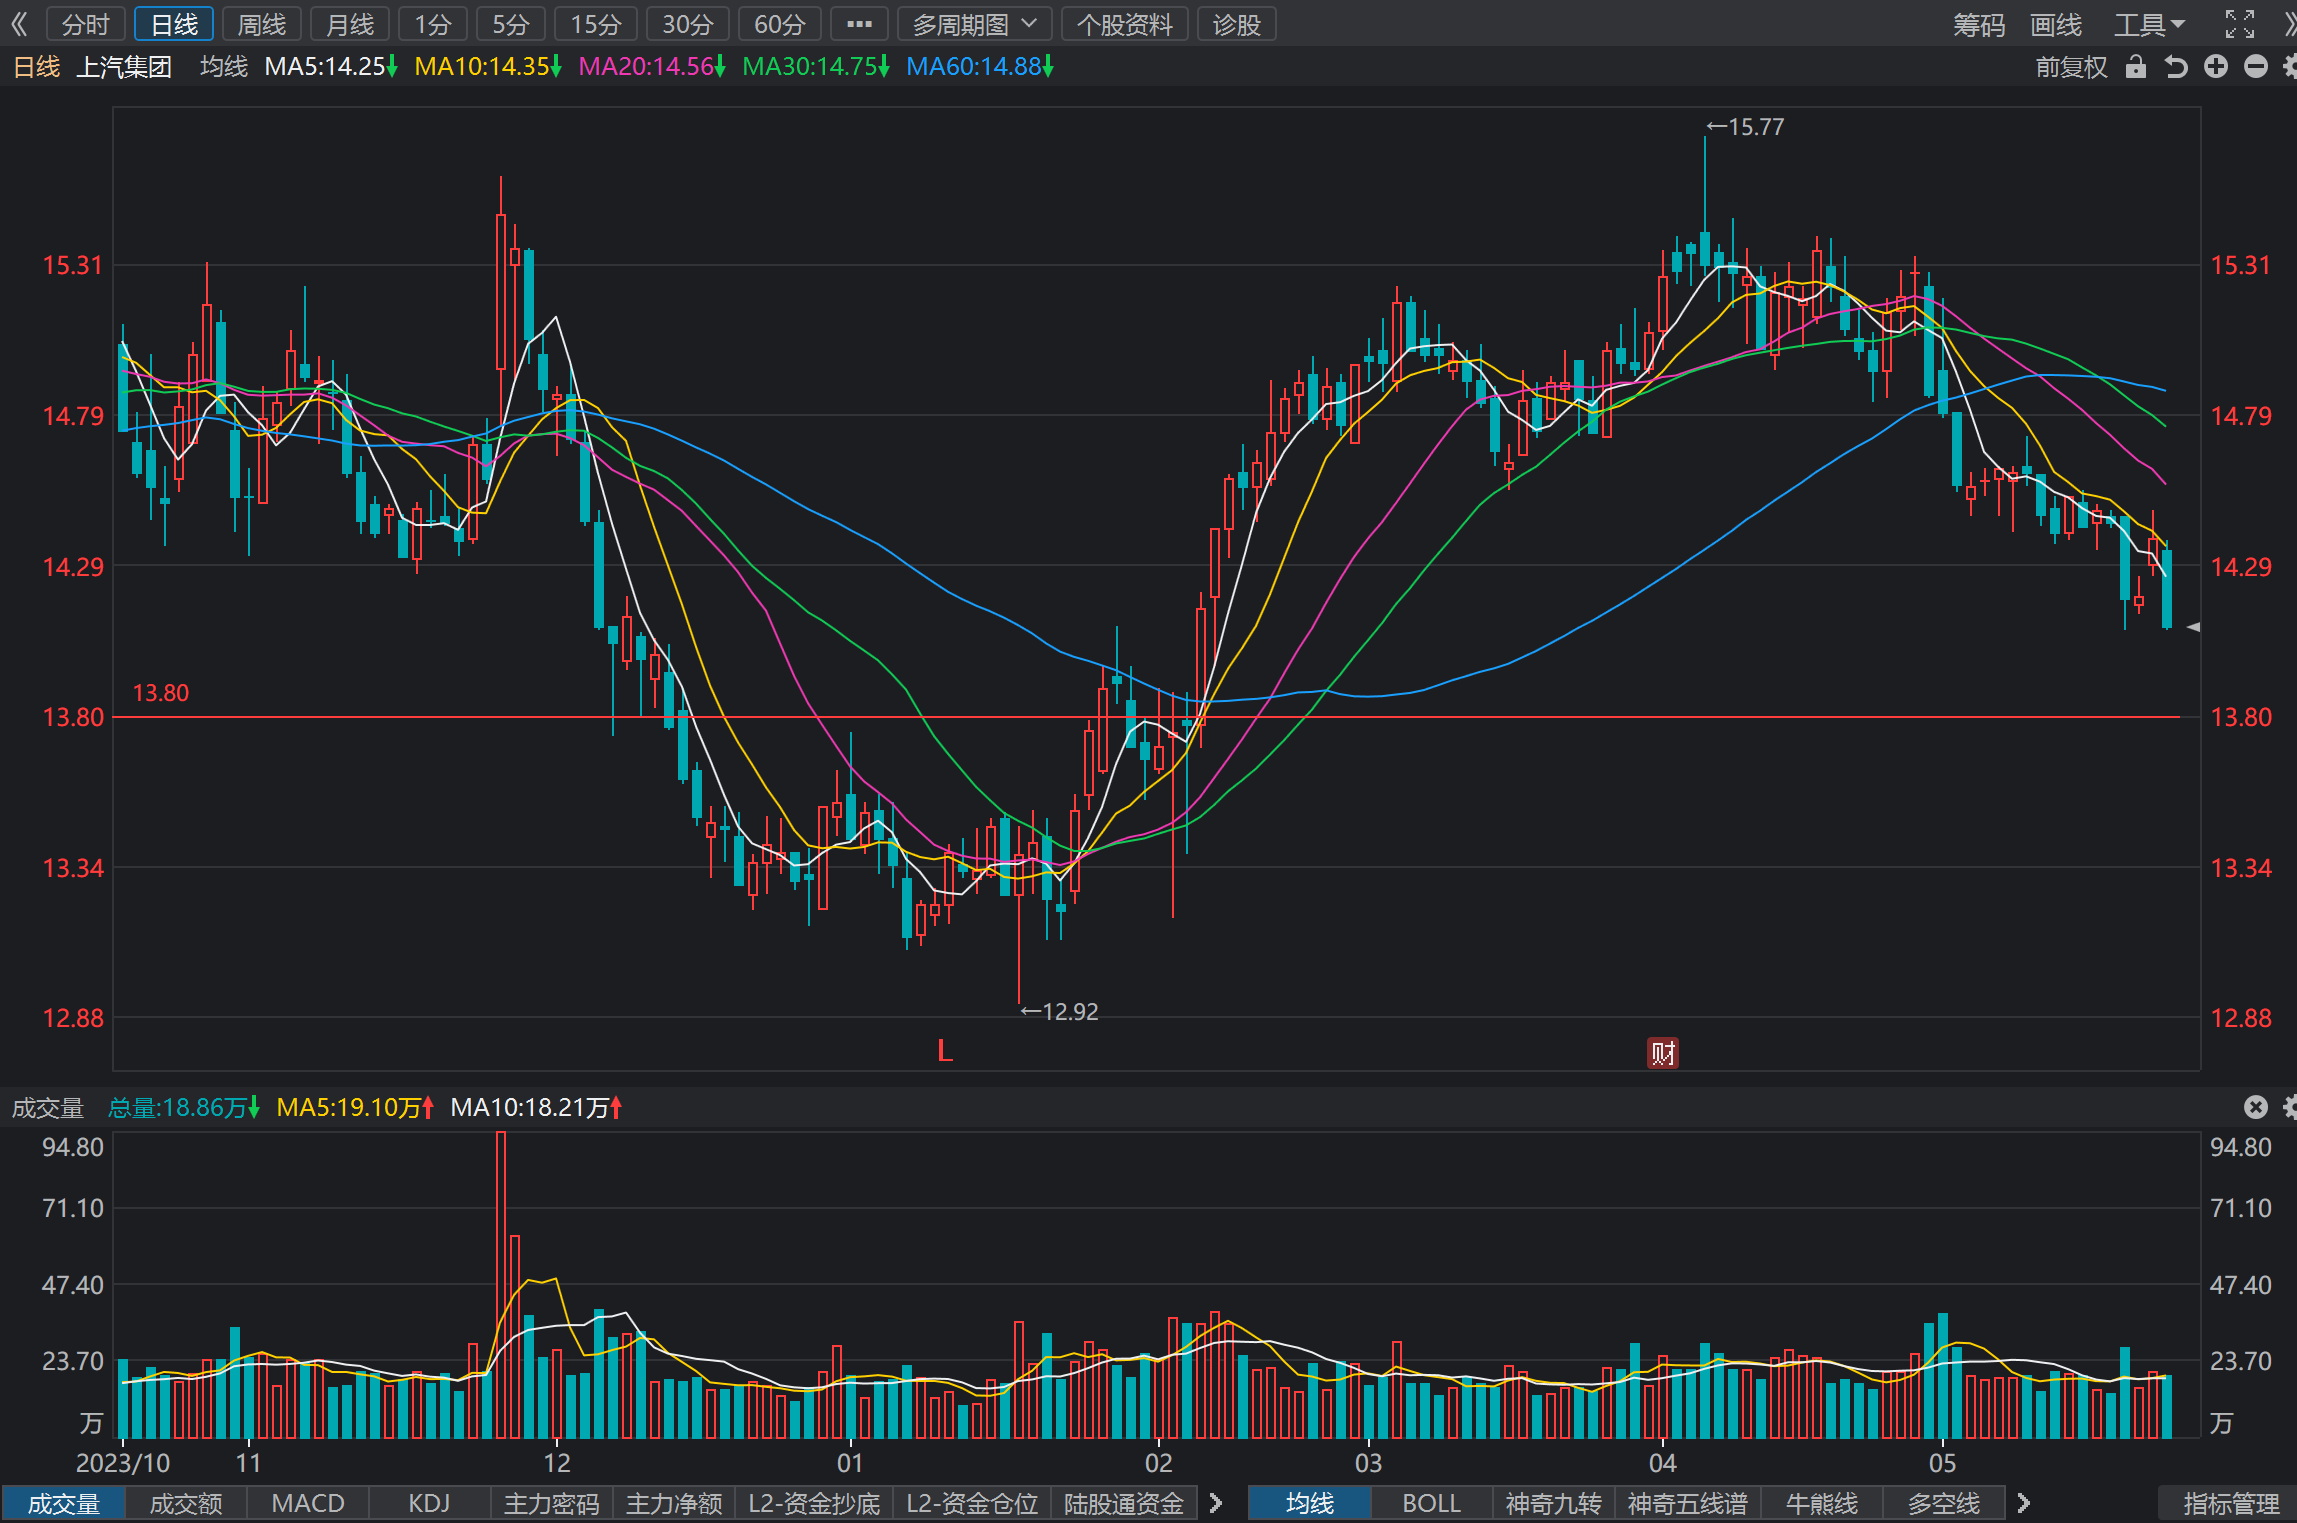Switch main indicator to 牛熊线

1822,1504
